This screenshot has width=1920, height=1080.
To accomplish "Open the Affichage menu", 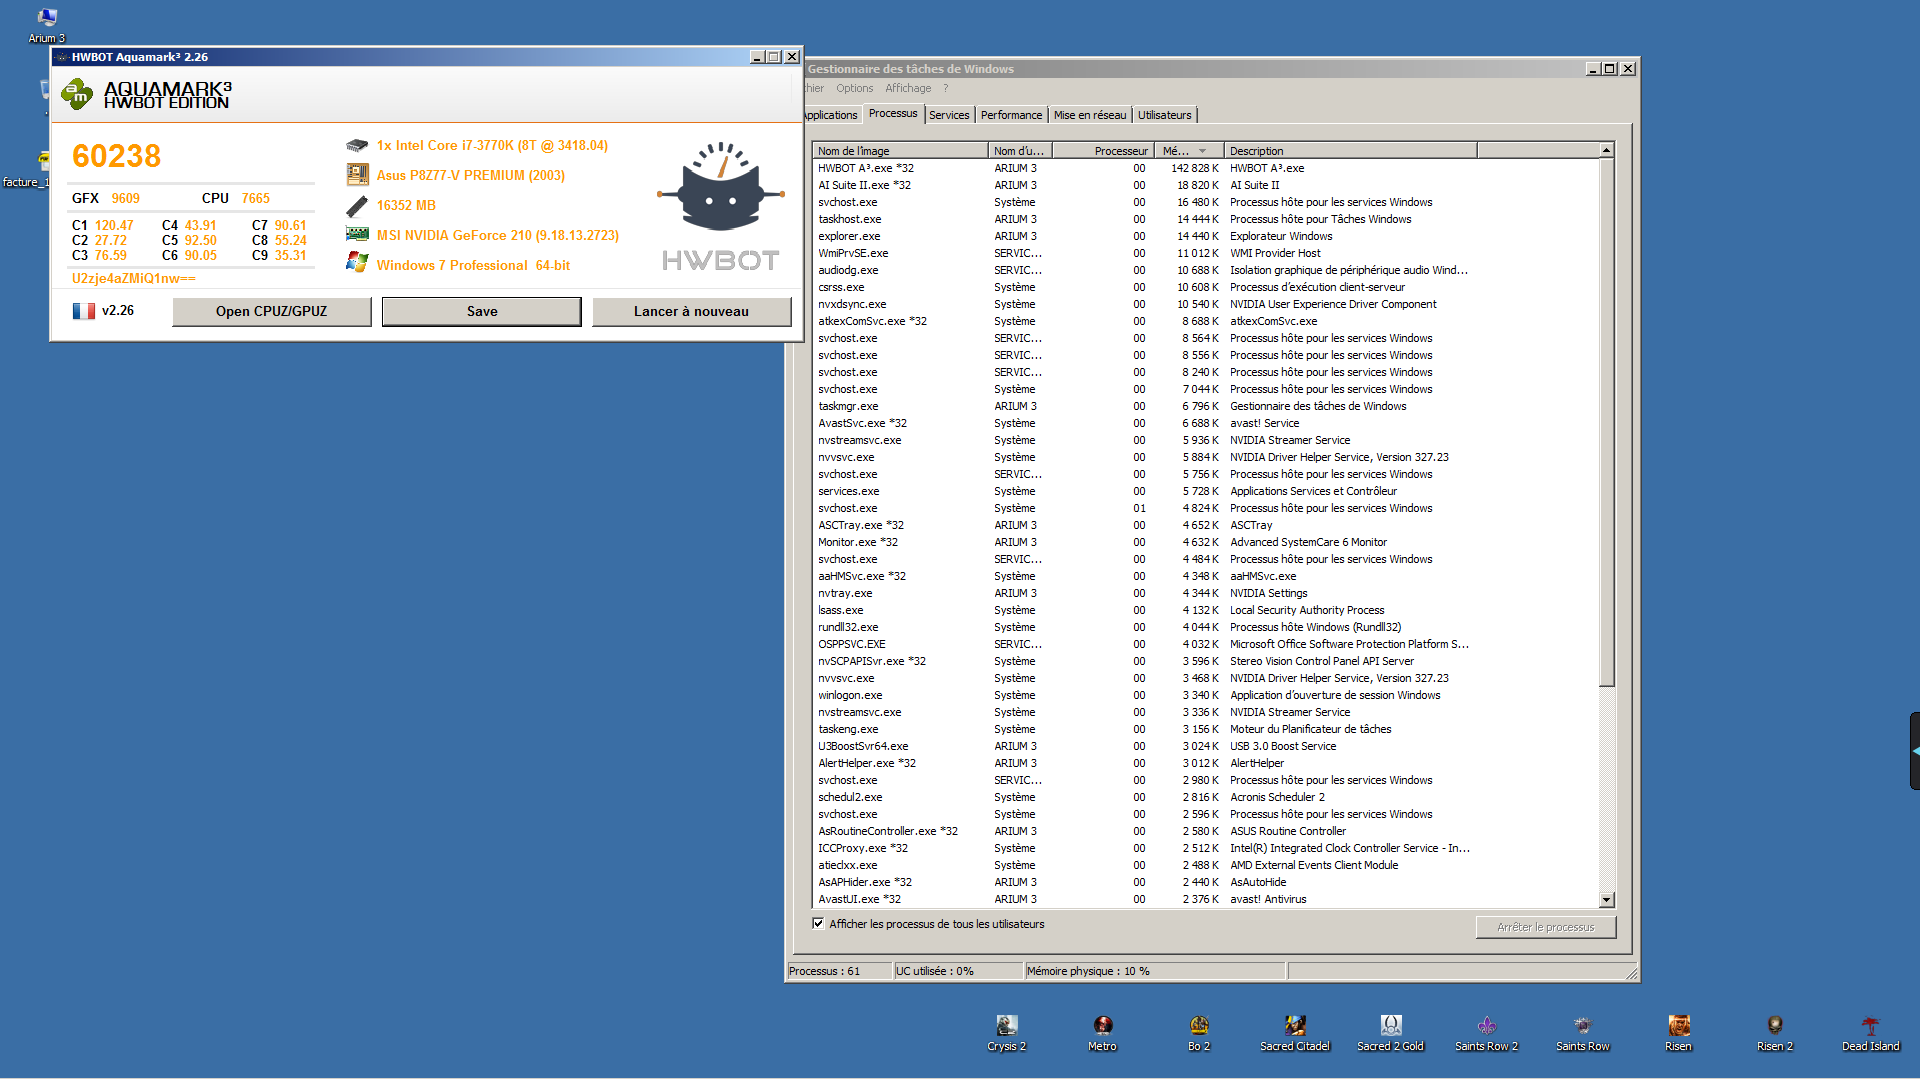I will click(908, 88).
